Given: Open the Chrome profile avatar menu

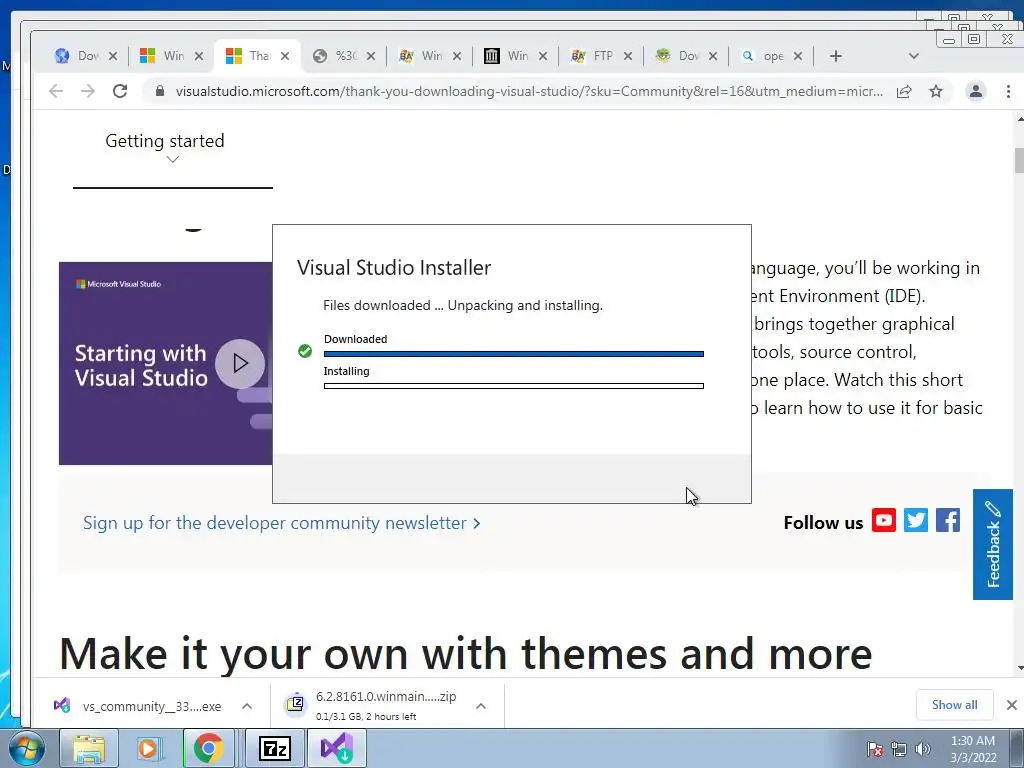Looking at the screenshot, I should [976, 91].
